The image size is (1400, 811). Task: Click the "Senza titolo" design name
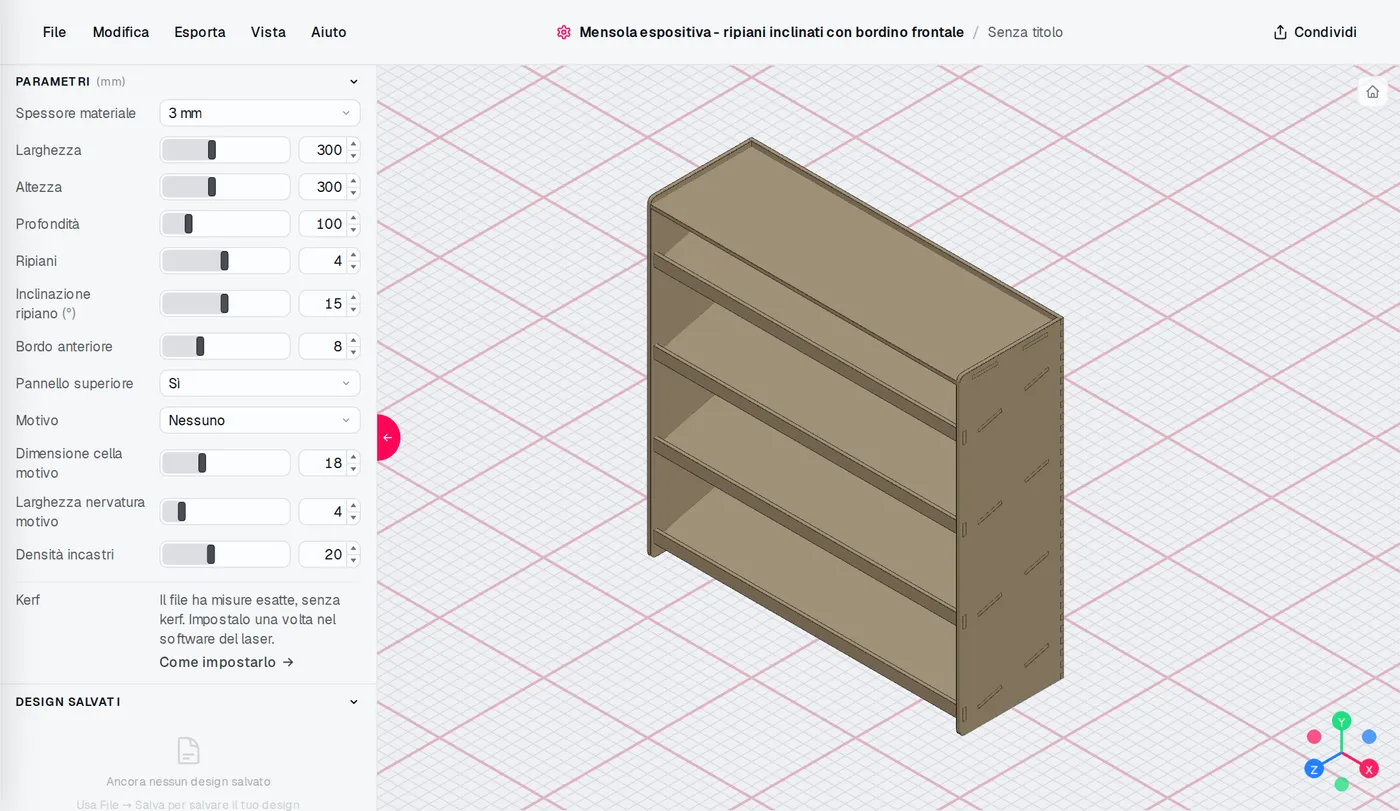pos(1025,32)
